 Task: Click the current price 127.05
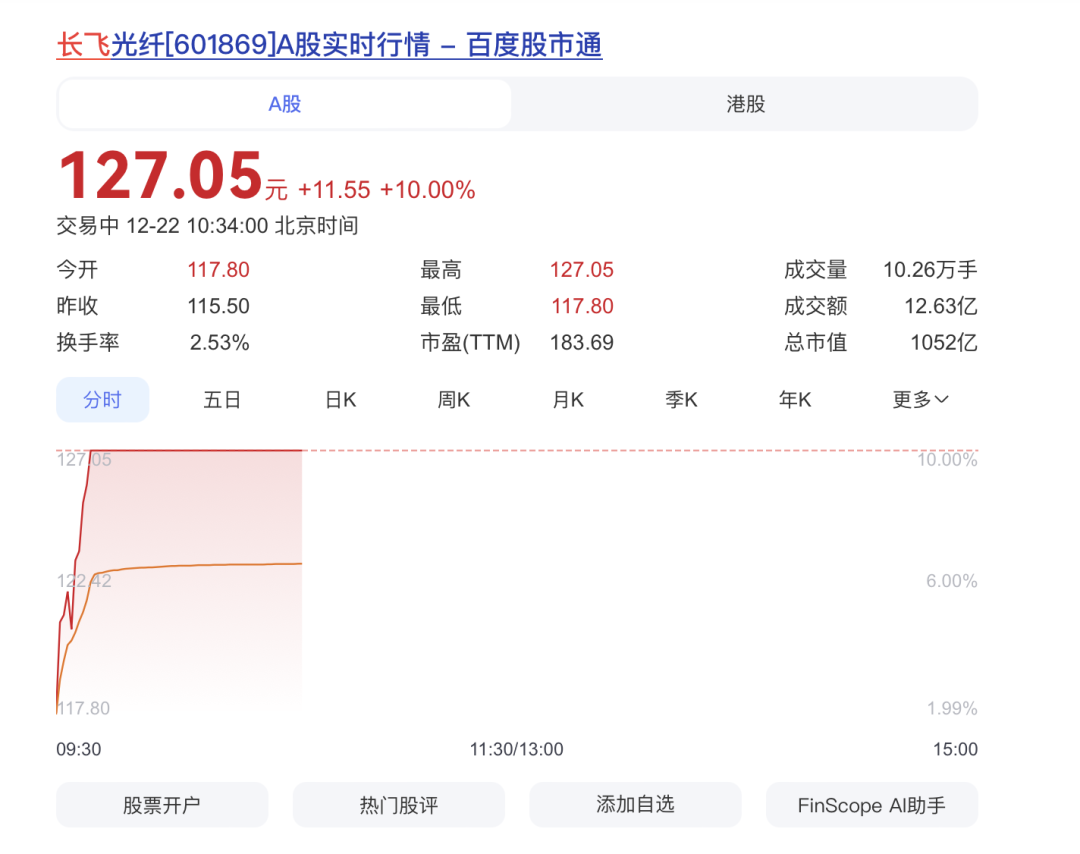[x=160, y=176]
